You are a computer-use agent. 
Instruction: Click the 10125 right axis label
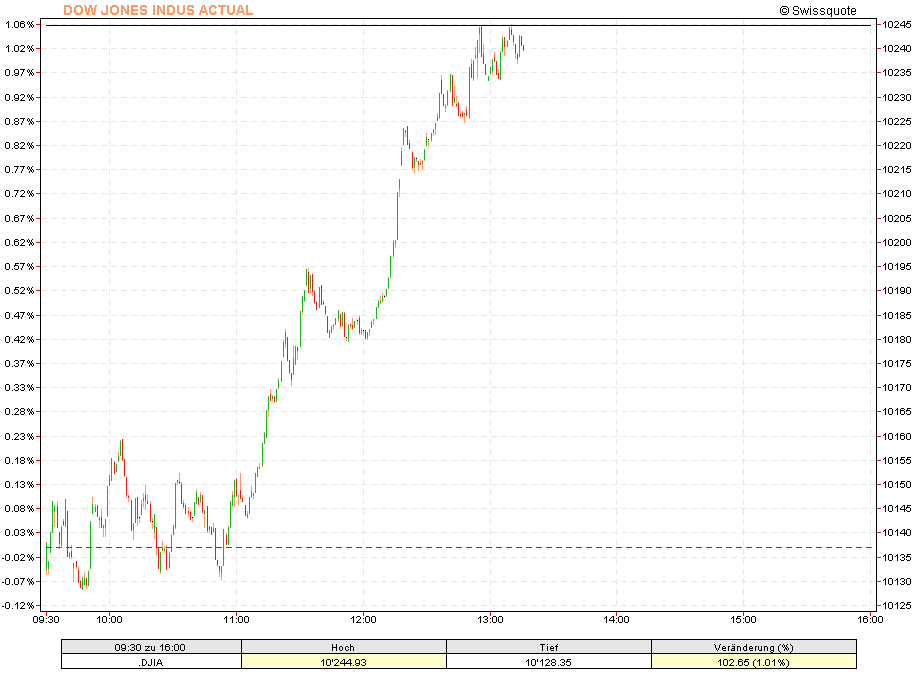[x=897, y=605]
